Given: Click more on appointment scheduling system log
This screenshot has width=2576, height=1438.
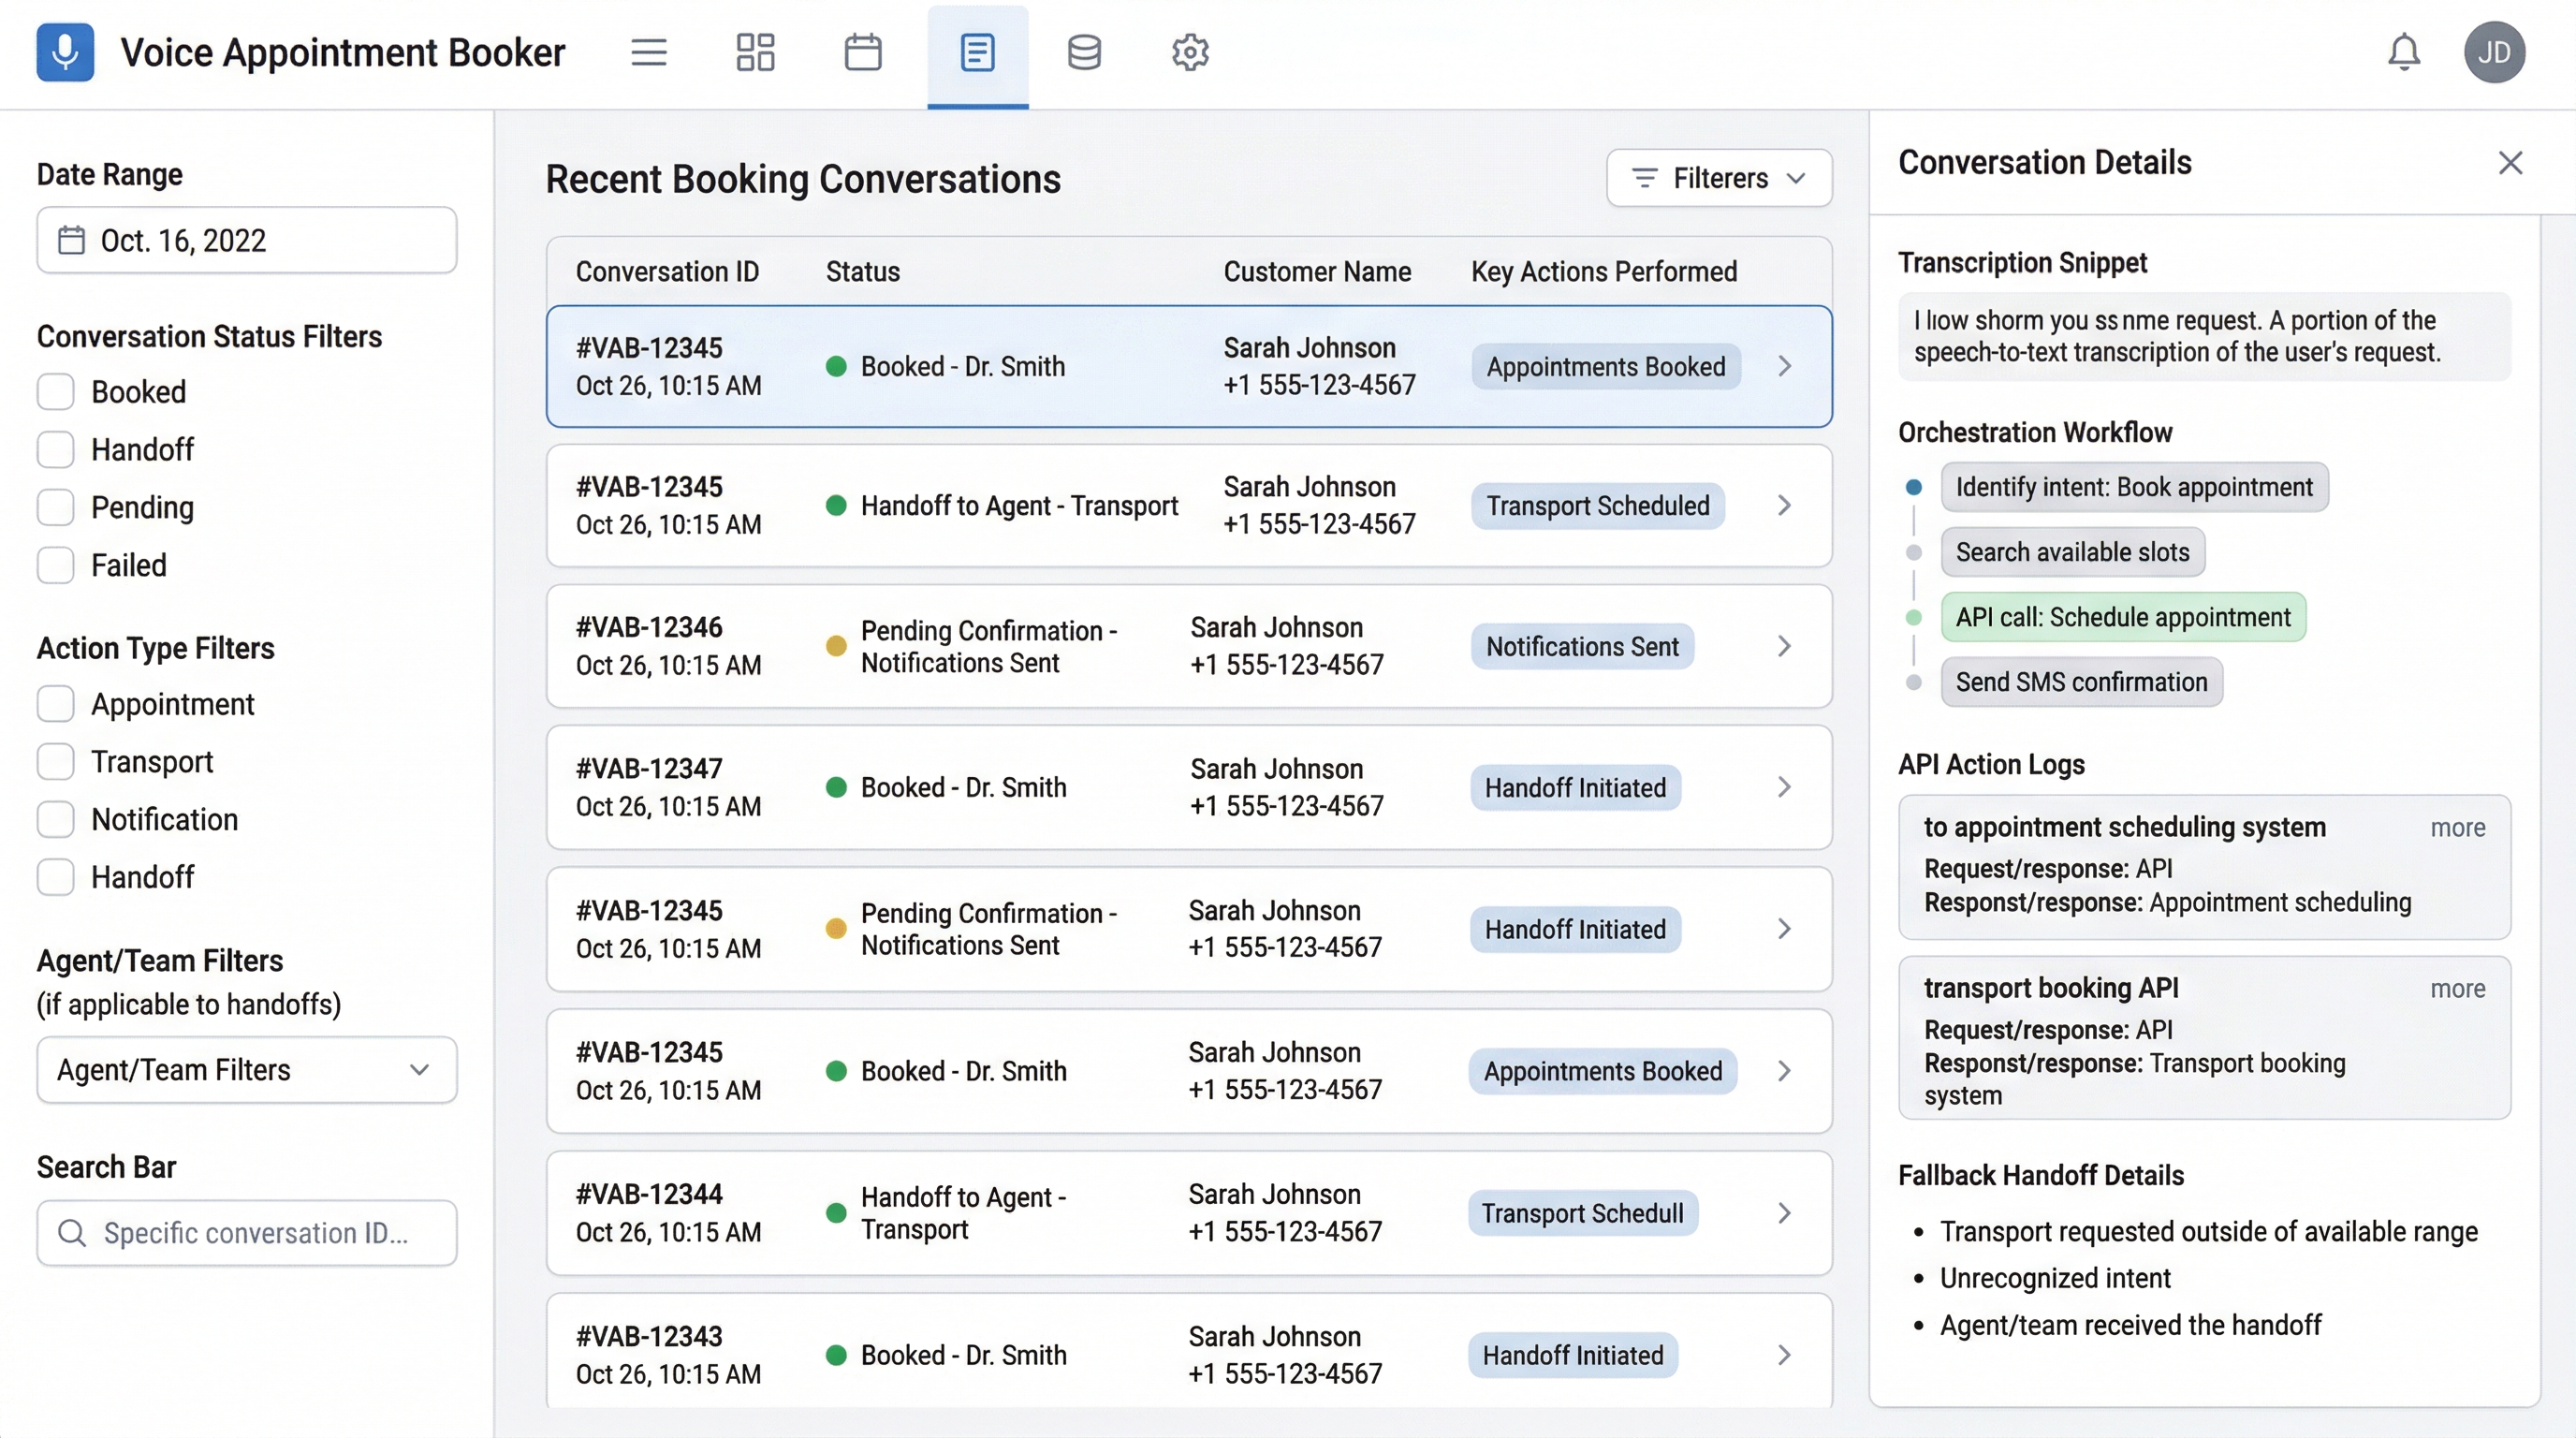Looking at the screenshot, I should click(x=2457, y=827).
